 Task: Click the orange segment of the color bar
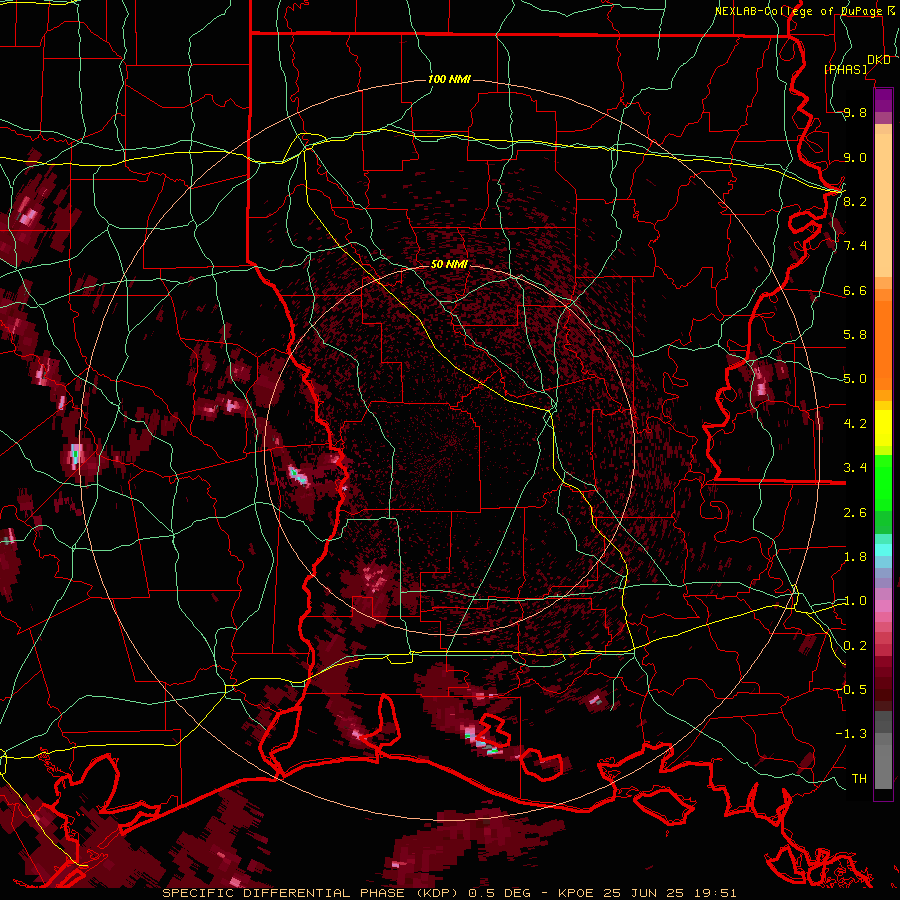click(883, 344)
